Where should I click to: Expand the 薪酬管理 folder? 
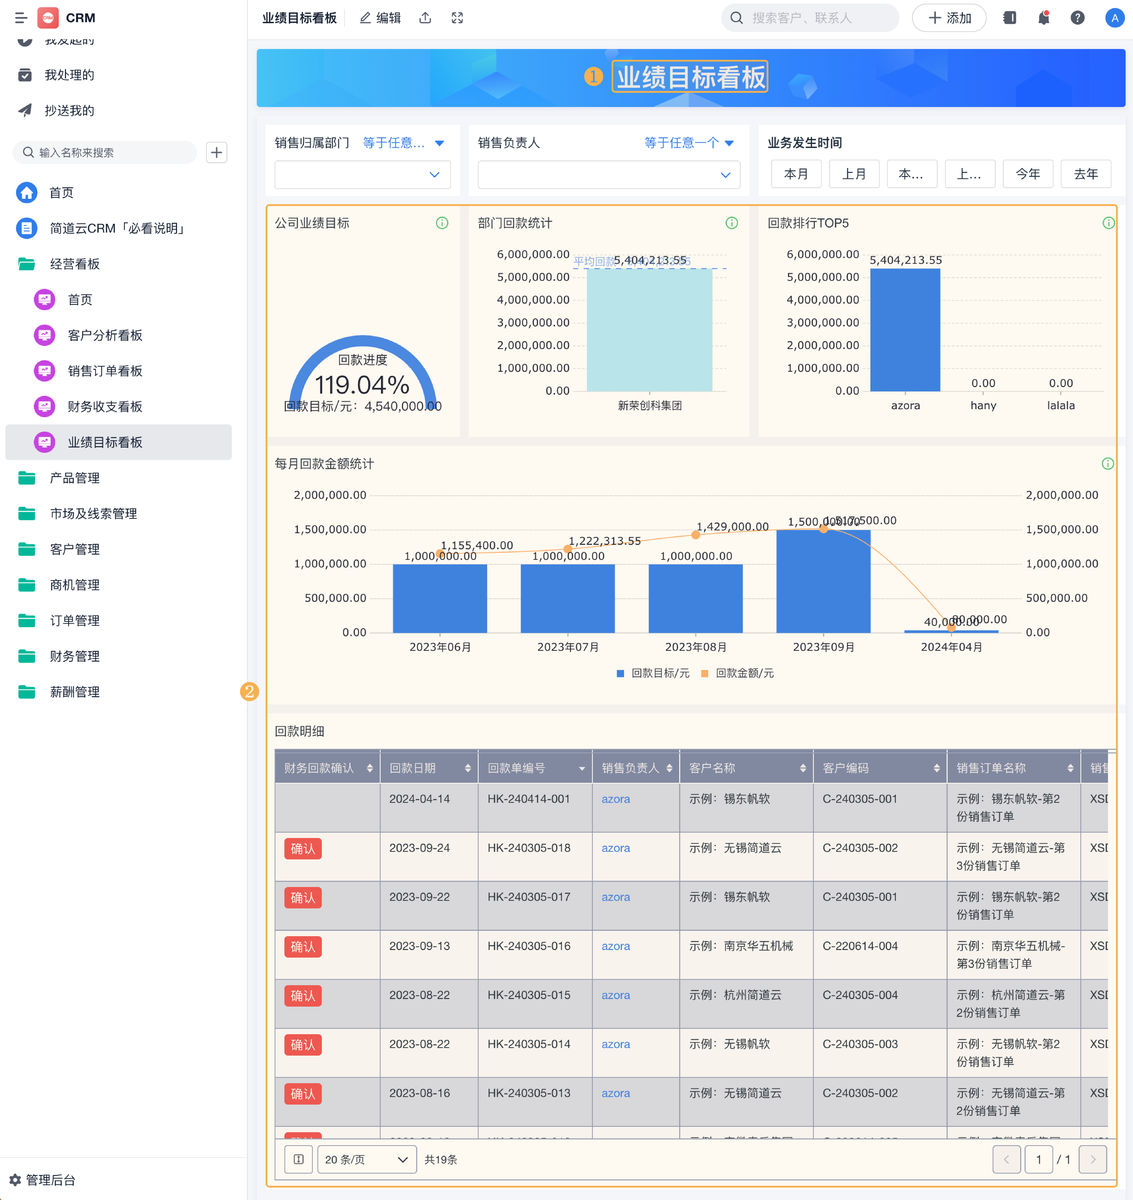tap(118, 692)
